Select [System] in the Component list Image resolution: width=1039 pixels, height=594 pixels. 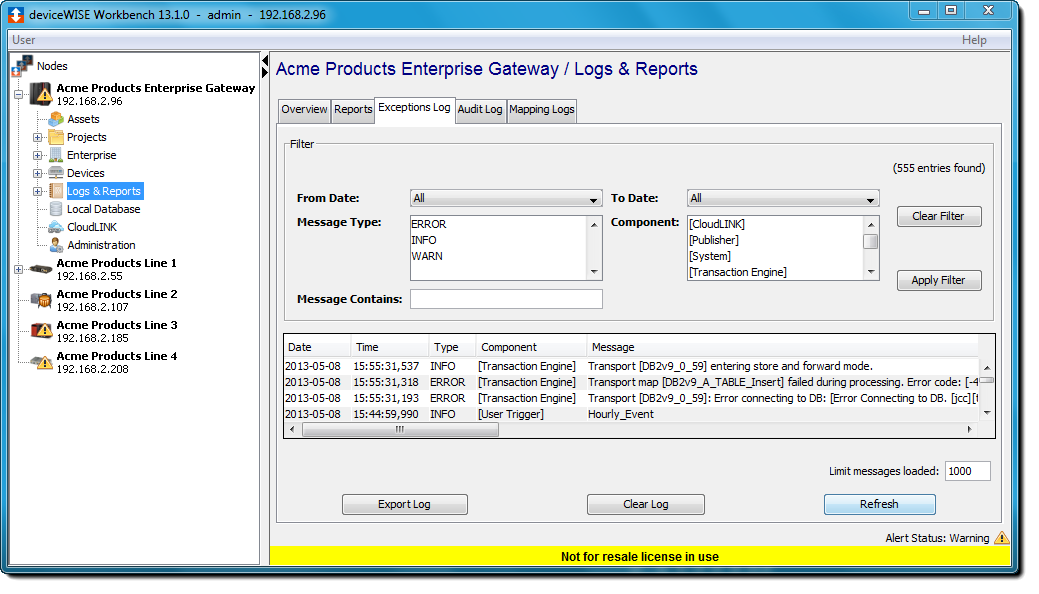[x=775, y=256]
